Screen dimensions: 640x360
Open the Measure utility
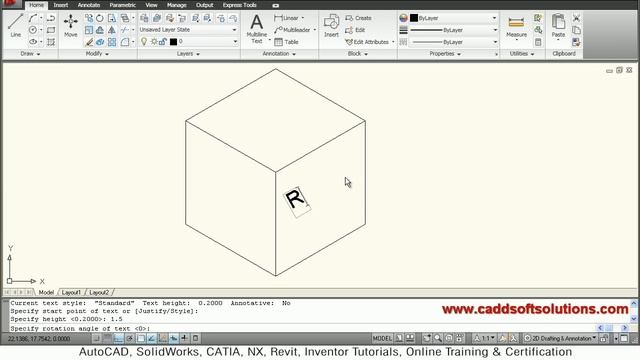pos(516,27)
